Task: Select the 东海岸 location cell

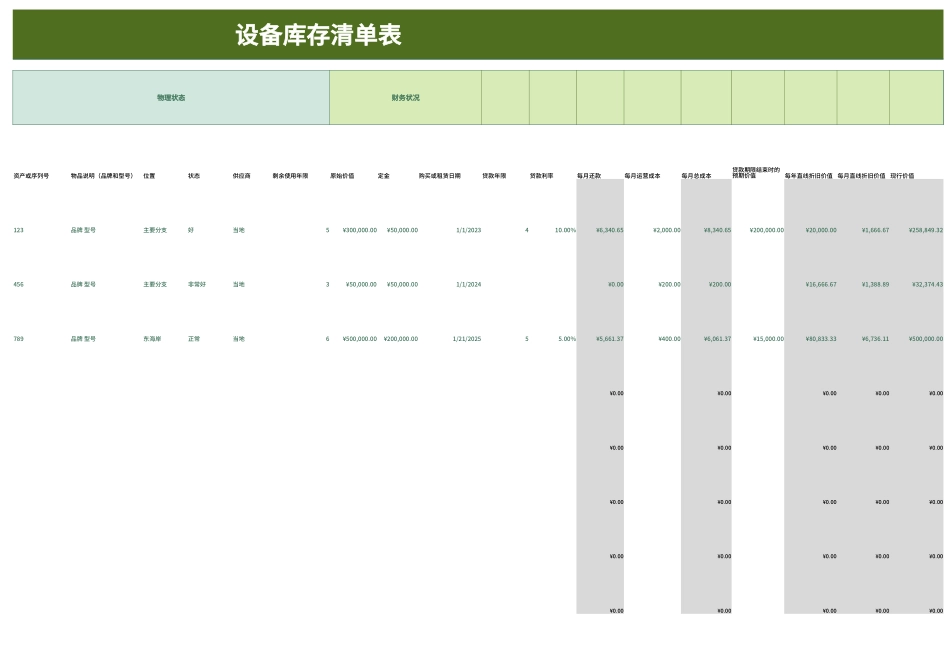Action: pos(152,339)
